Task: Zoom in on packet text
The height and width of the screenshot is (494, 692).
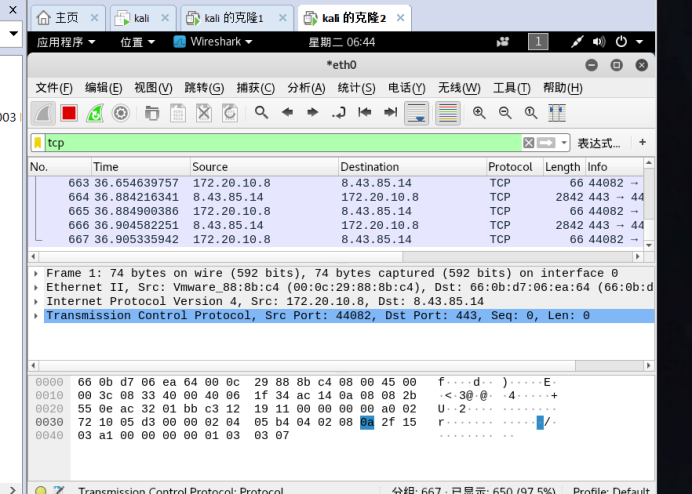Action: (479, 113)
